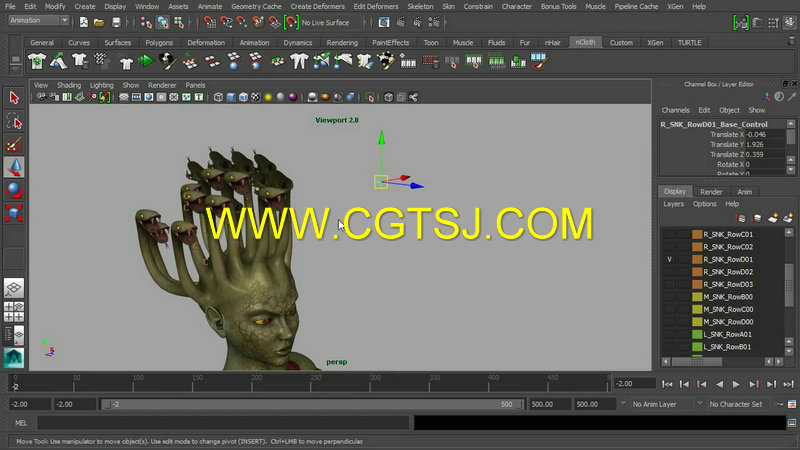Click Open Scene folder icon
This screenshot has width=800, height=450.
99,22
